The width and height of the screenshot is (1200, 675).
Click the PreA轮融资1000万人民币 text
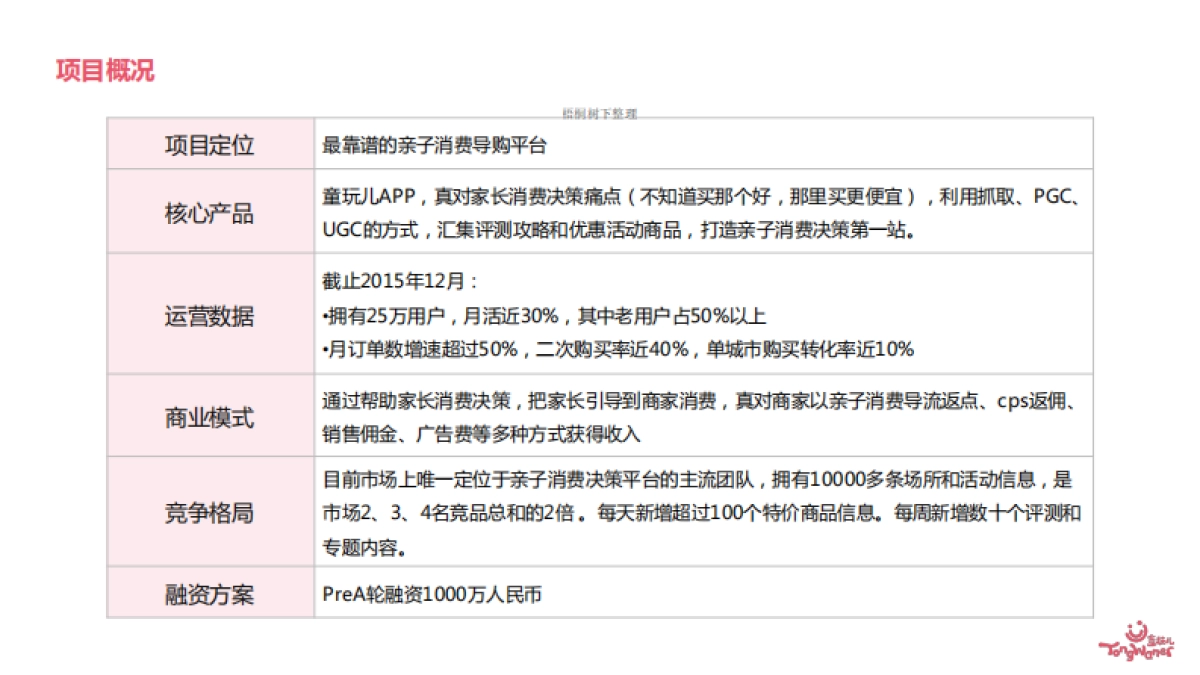[x=430, y=594]
